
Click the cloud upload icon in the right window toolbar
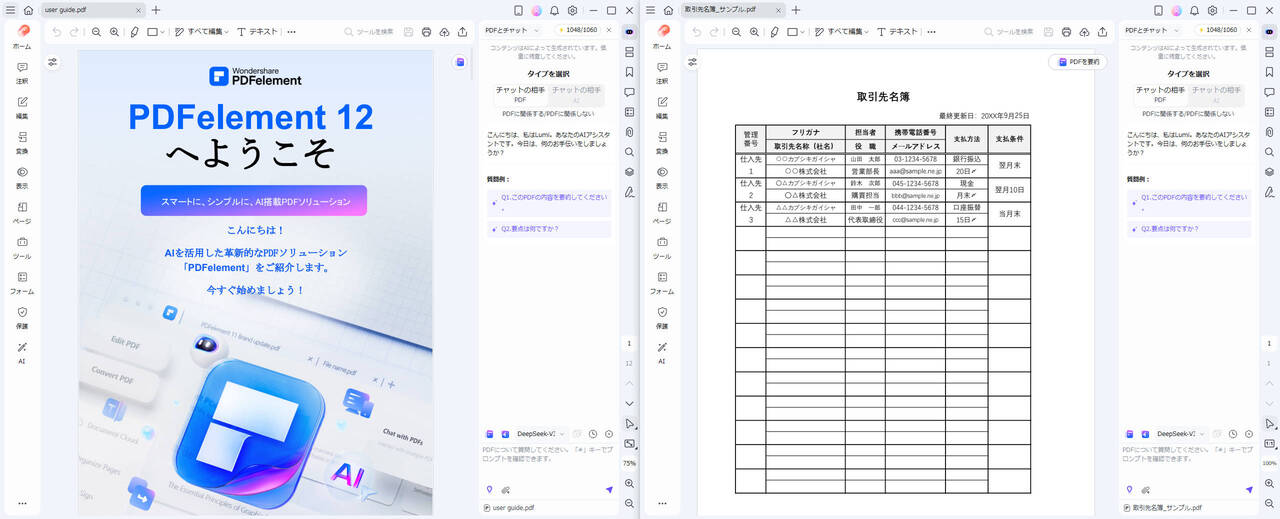1084,32
